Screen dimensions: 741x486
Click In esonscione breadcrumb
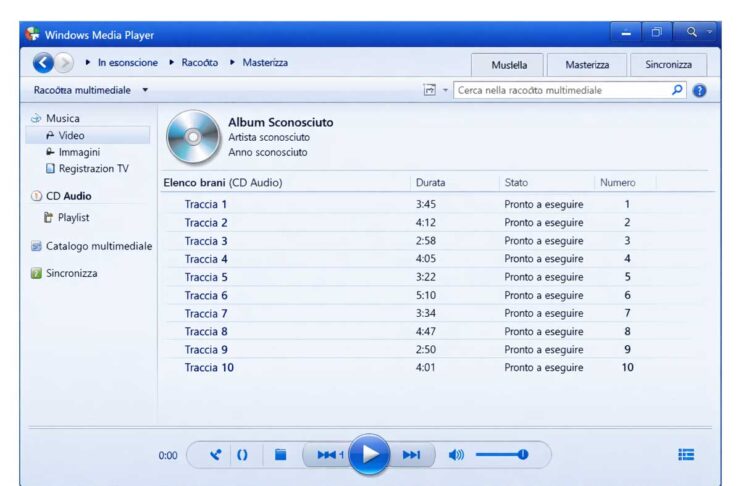tap(128, 62)
